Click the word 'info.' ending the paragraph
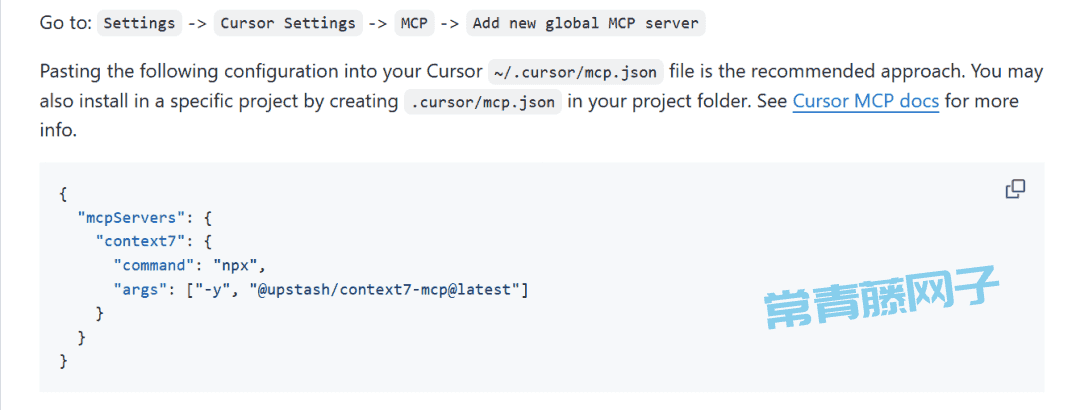 (x=58, y=130)
